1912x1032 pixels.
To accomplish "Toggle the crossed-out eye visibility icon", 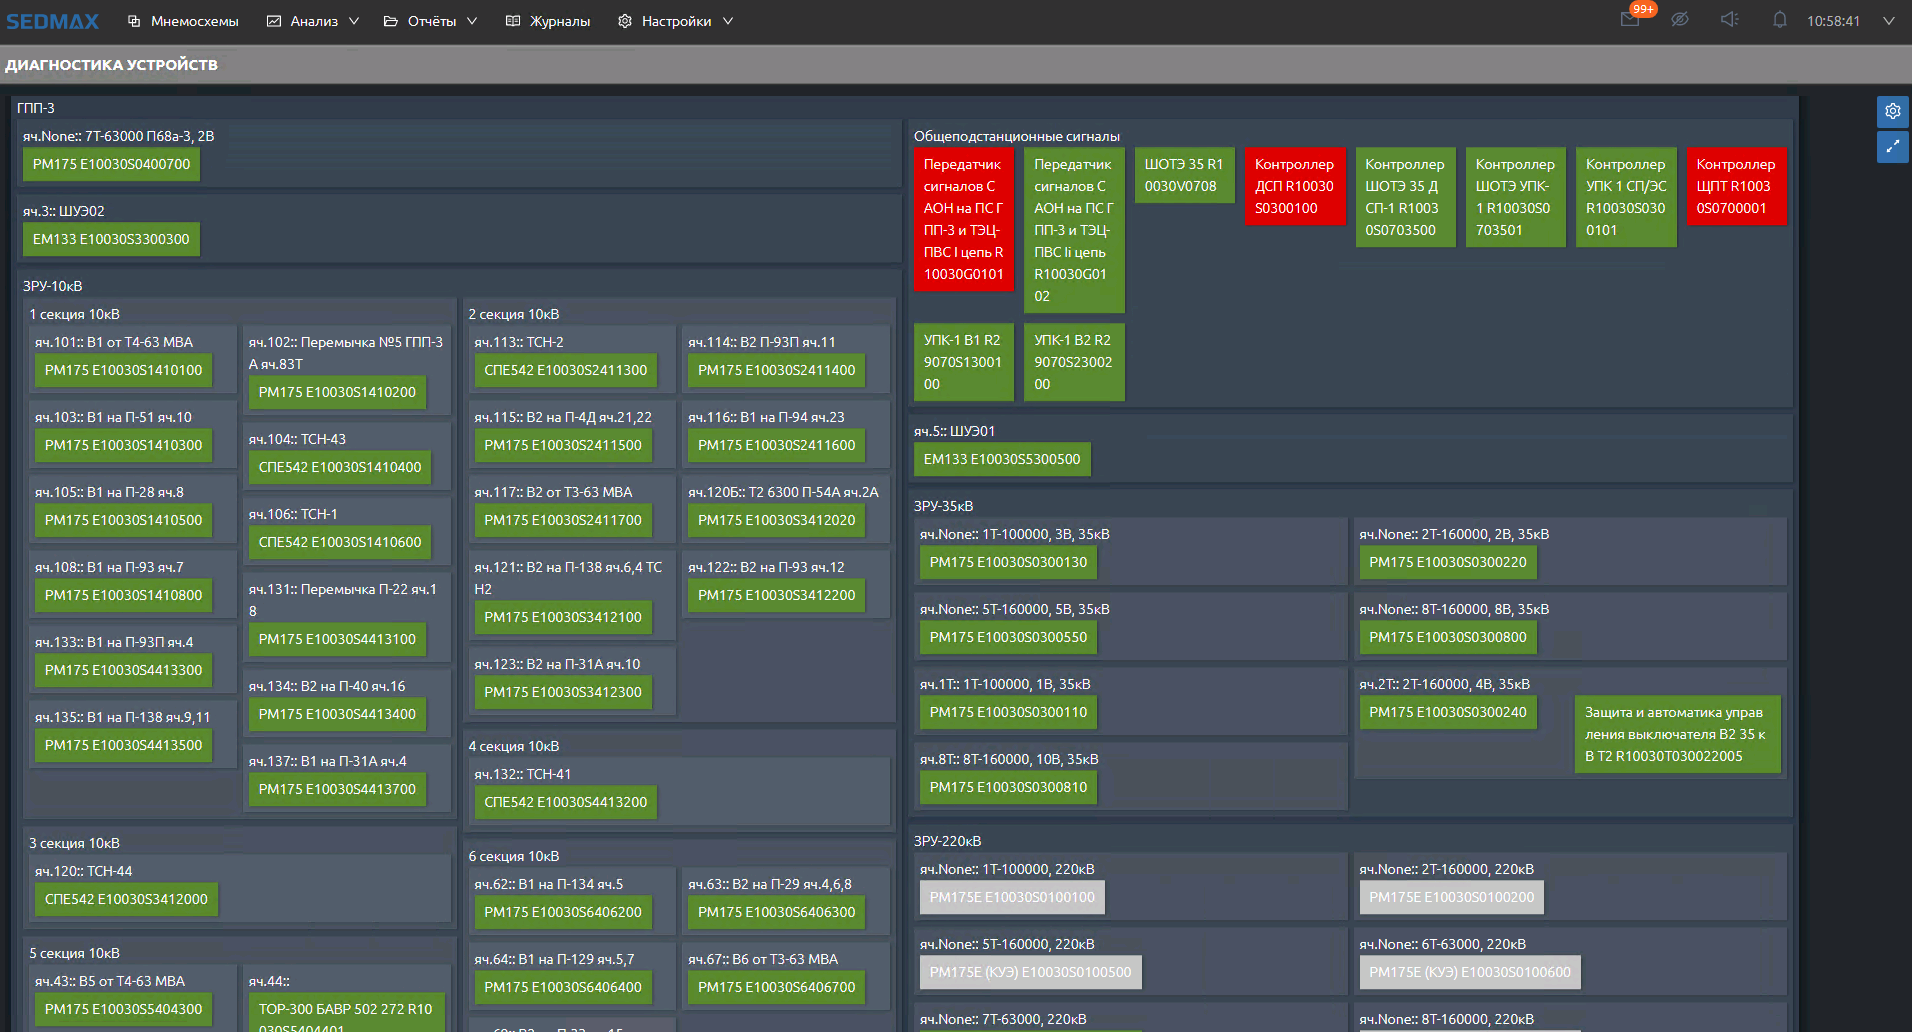I will (x=1680, y=20).
